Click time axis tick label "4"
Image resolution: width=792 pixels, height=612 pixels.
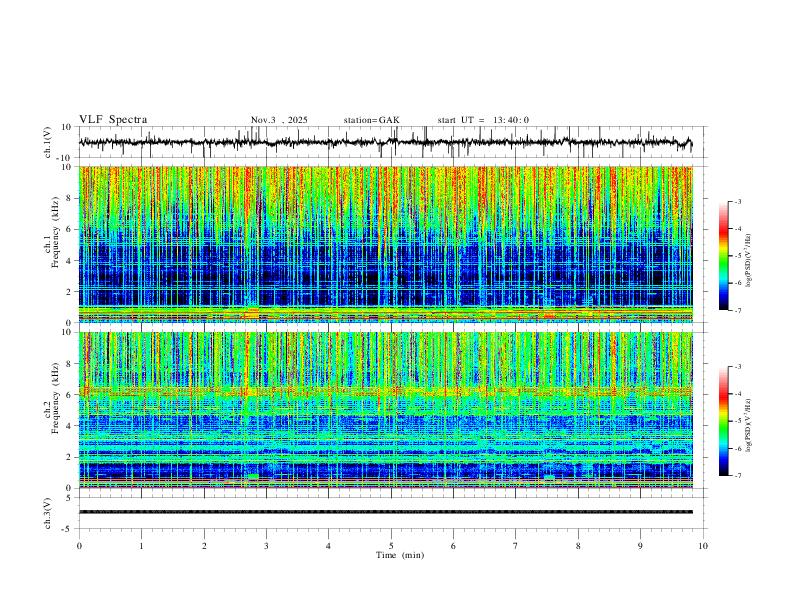(x=329, y=546)
